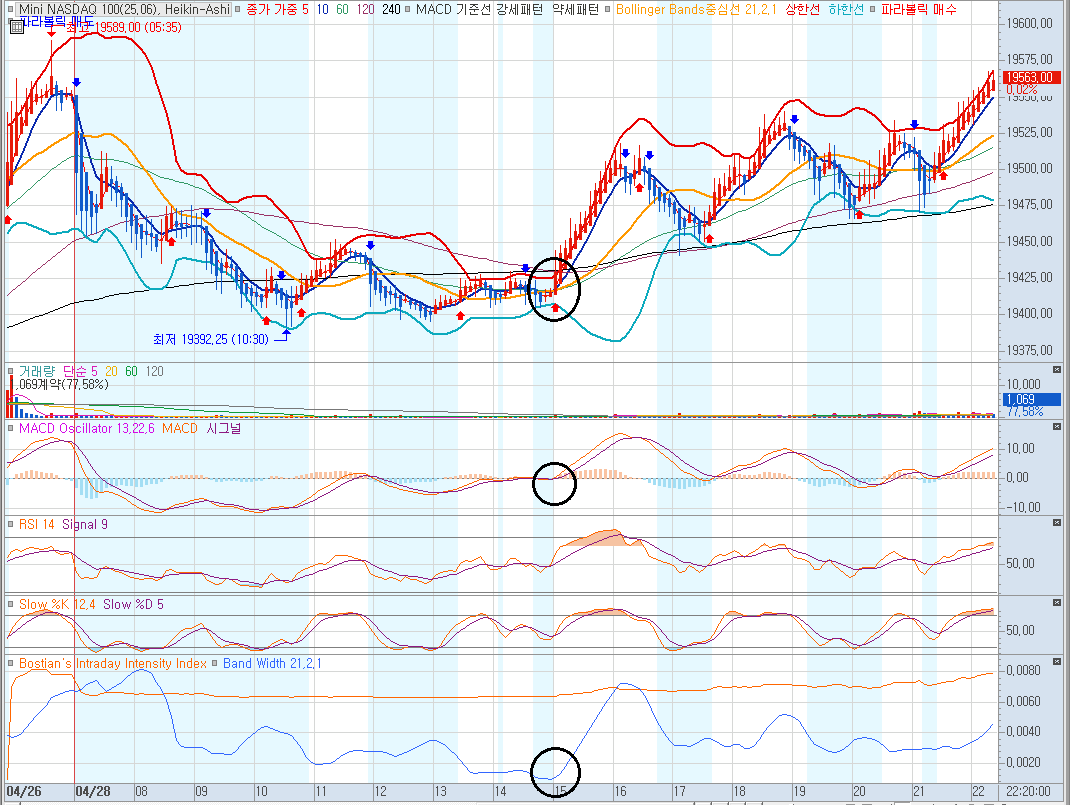The image size is (1070, 805).
Task: Toggle the square marker before Band Width 21,2,1
Action: tap(214, 663)
